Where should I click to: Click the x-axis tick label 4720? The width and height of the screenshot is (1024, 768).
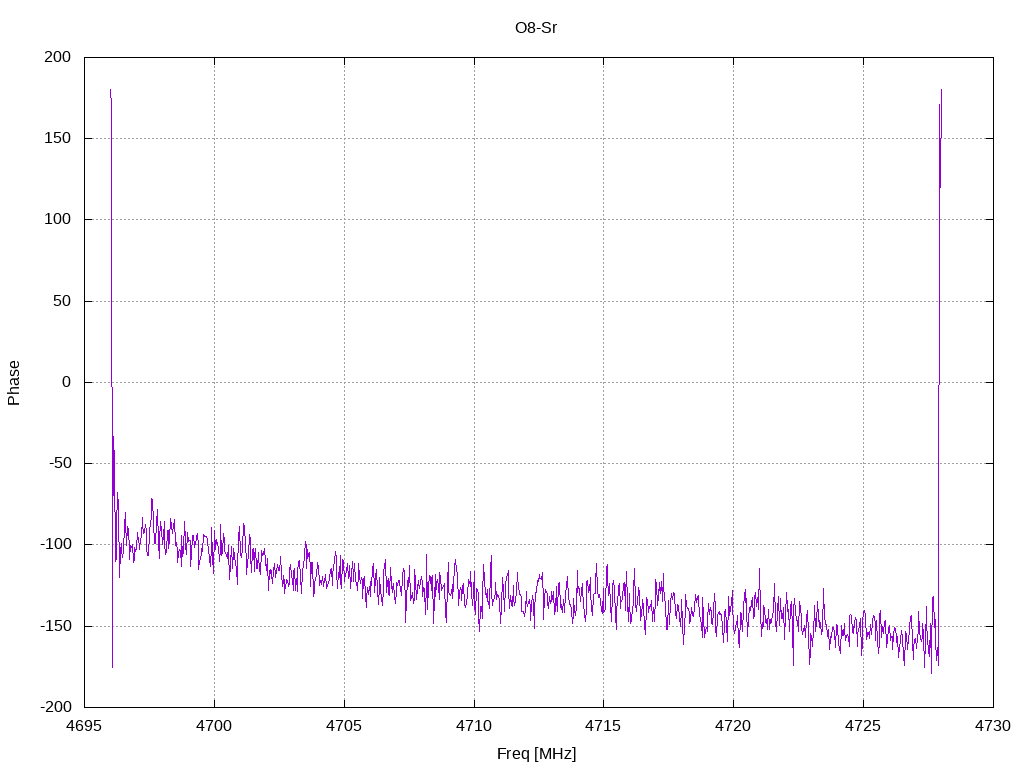tap(733, 726)
